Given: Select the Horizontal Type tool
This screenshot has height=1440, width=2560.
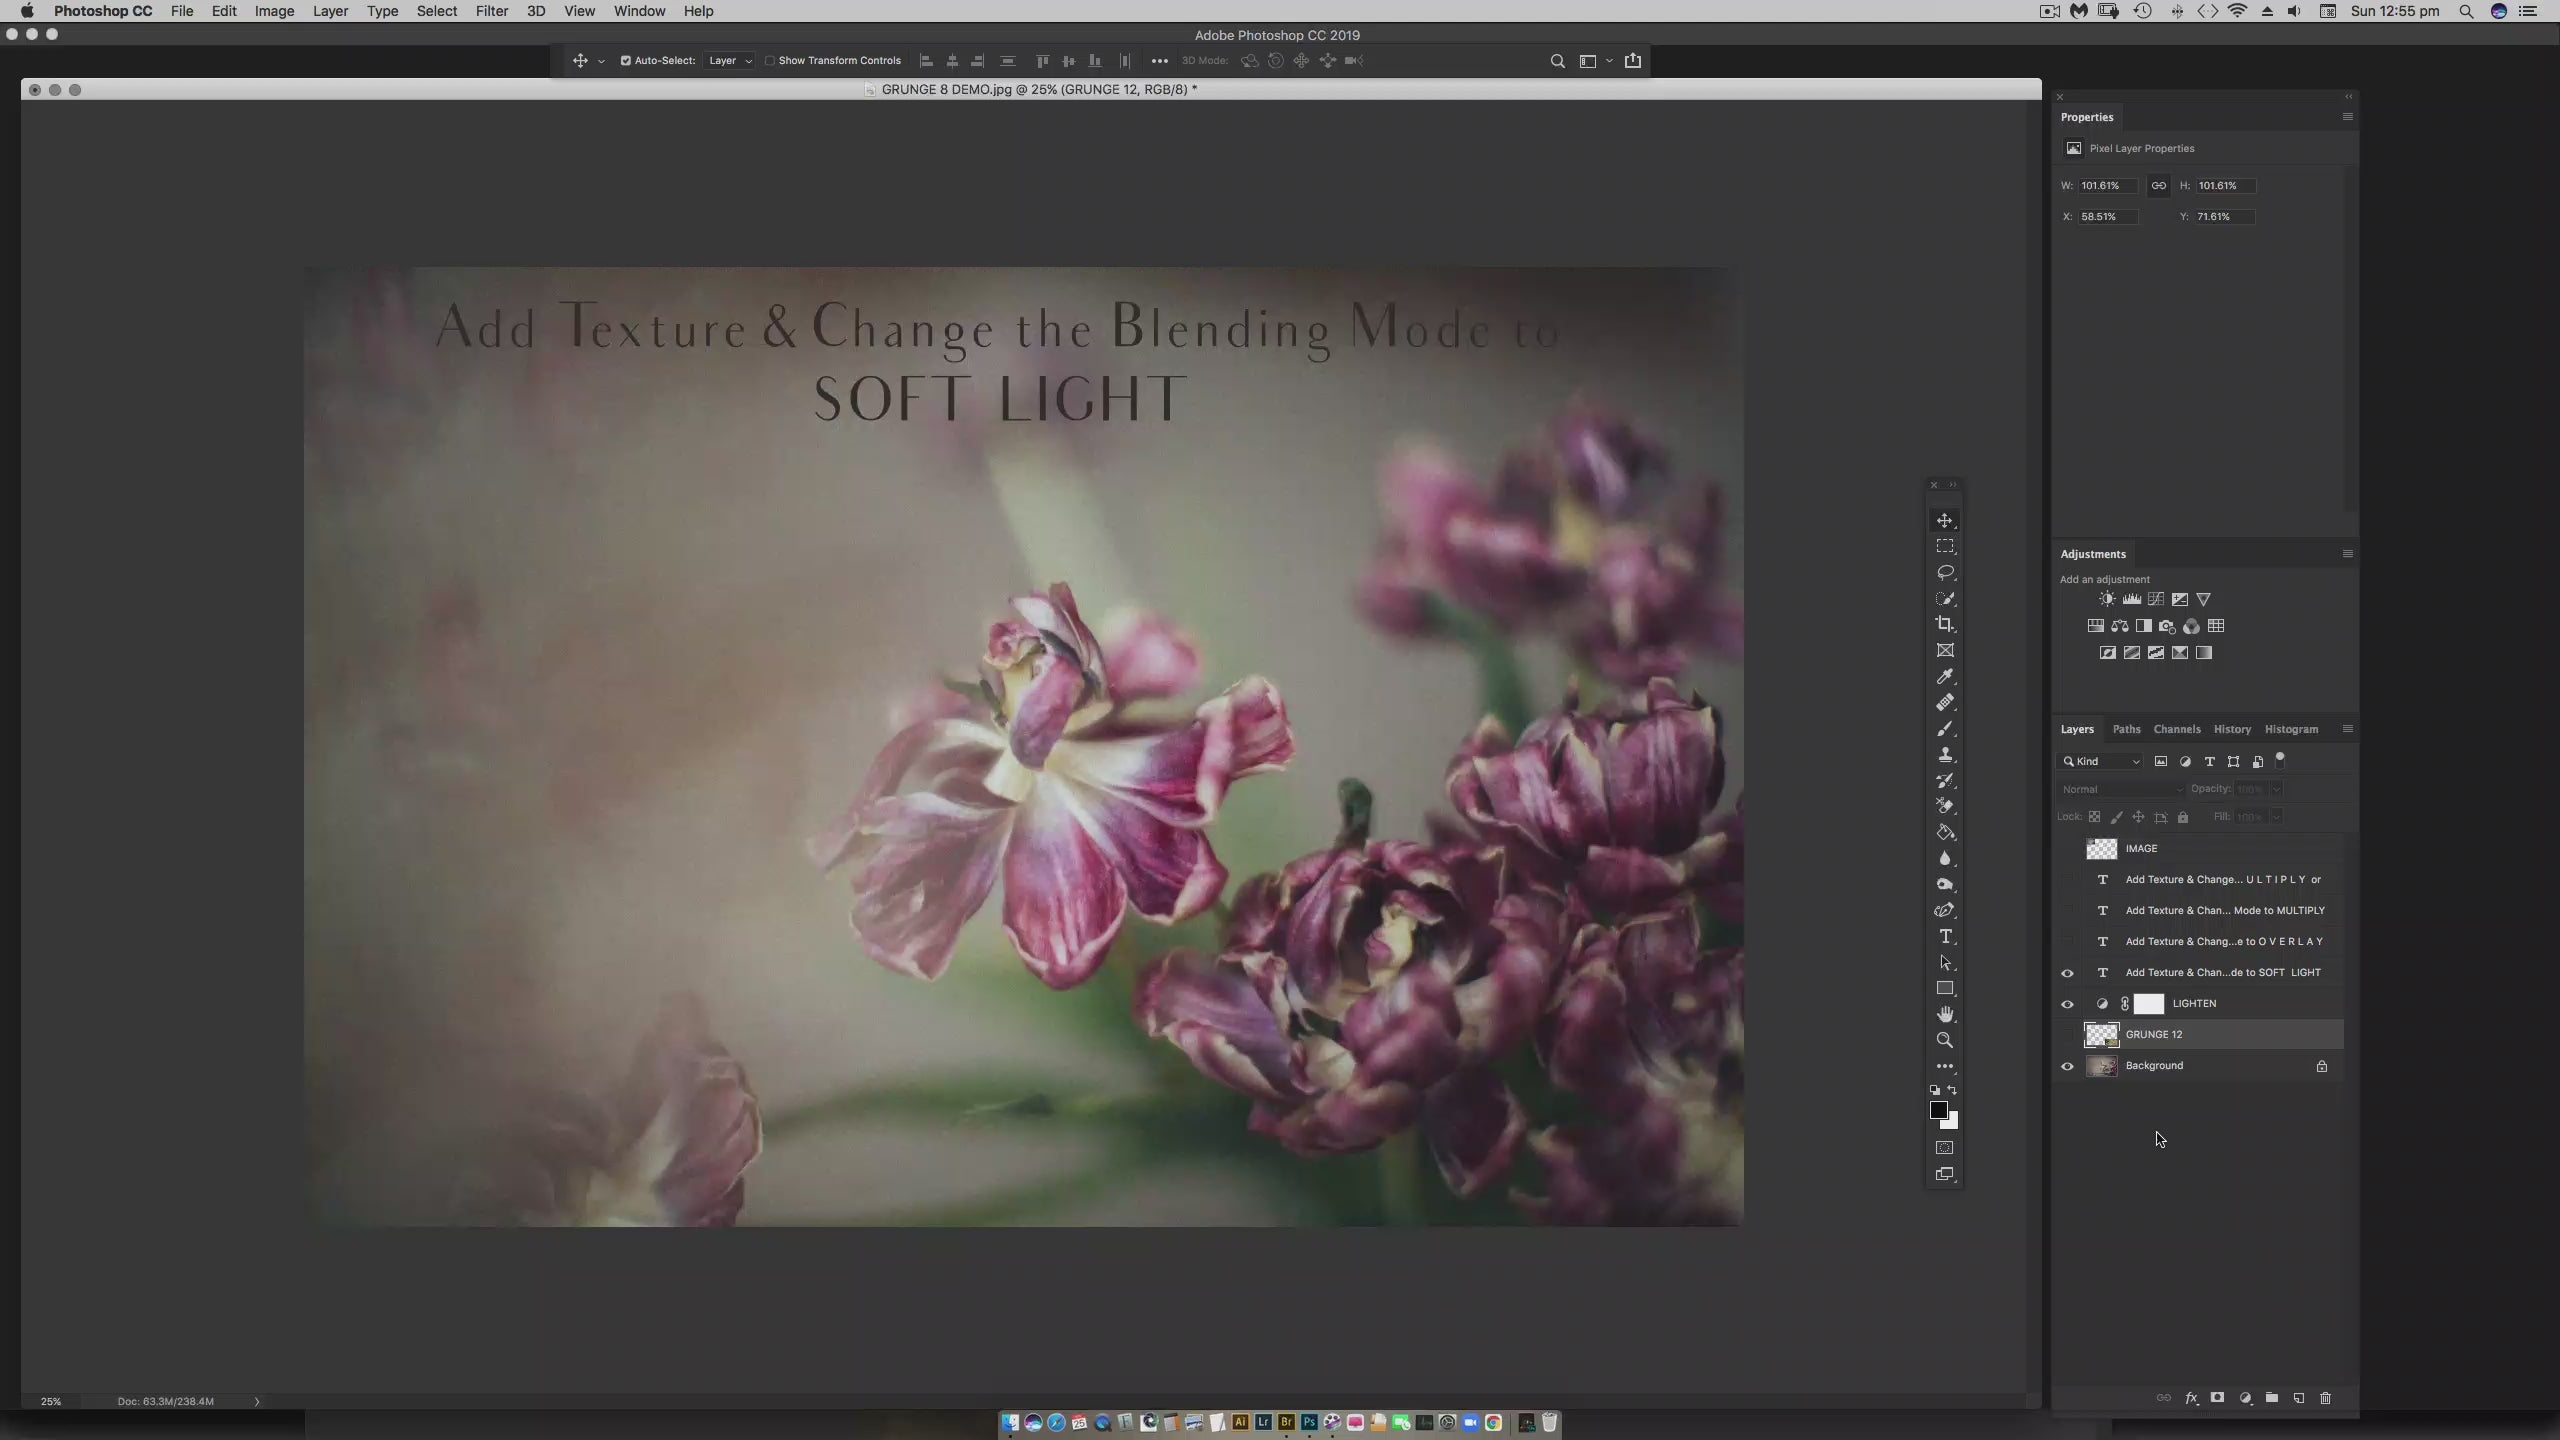Looking at the screenshot, I should [x=1944, y=936].
